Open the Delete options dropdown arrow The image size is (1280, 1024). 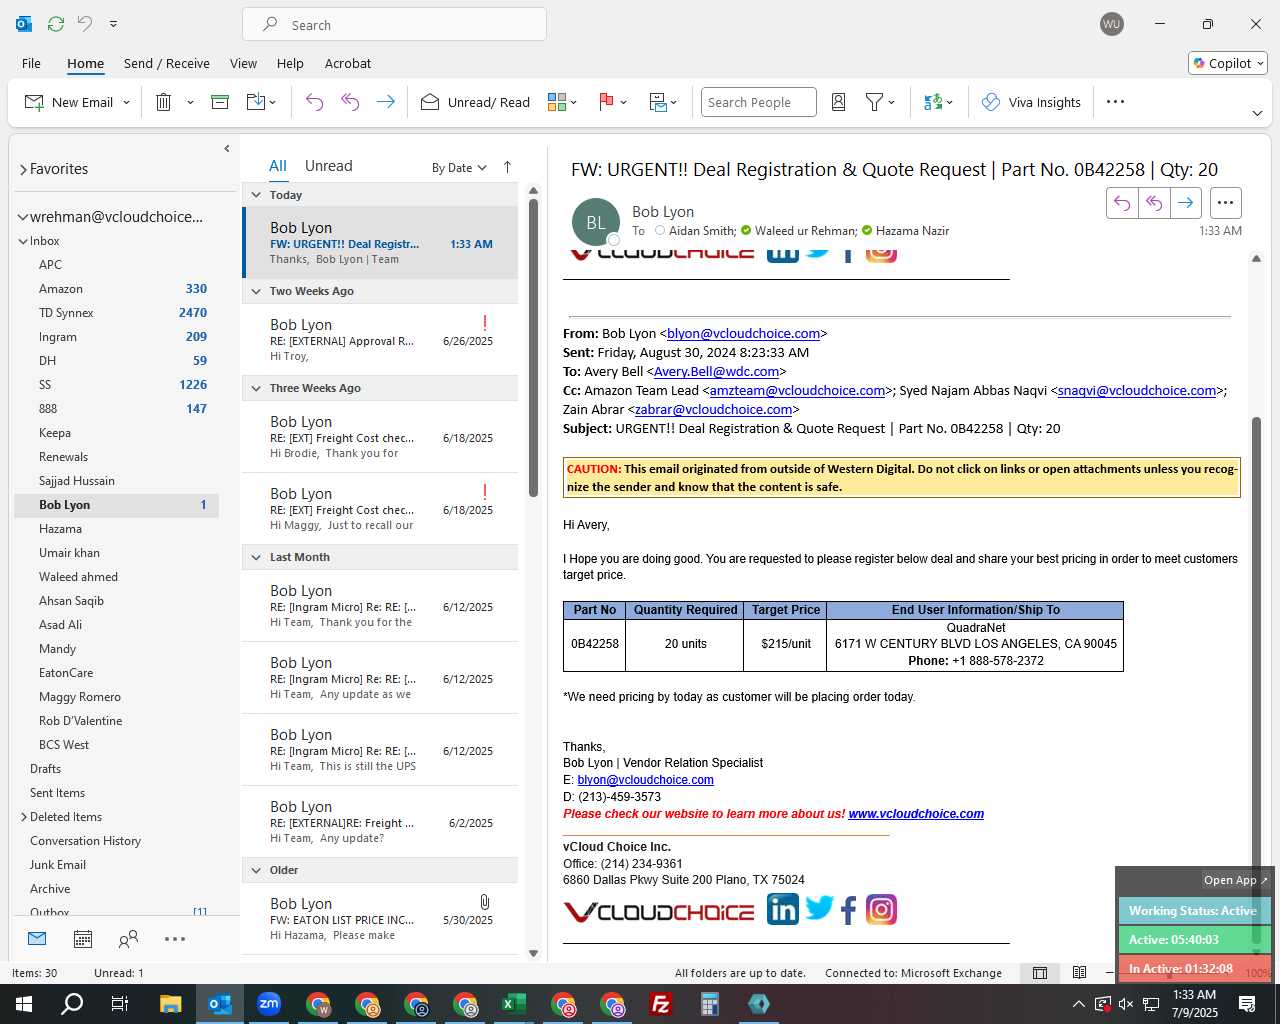pos(190,102)
